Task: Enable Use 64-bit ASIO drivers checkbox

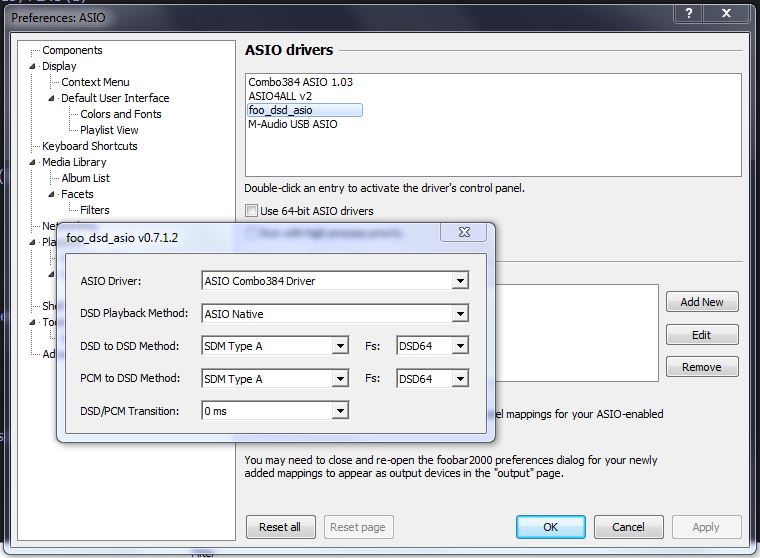Action: [x=251, y=210]
